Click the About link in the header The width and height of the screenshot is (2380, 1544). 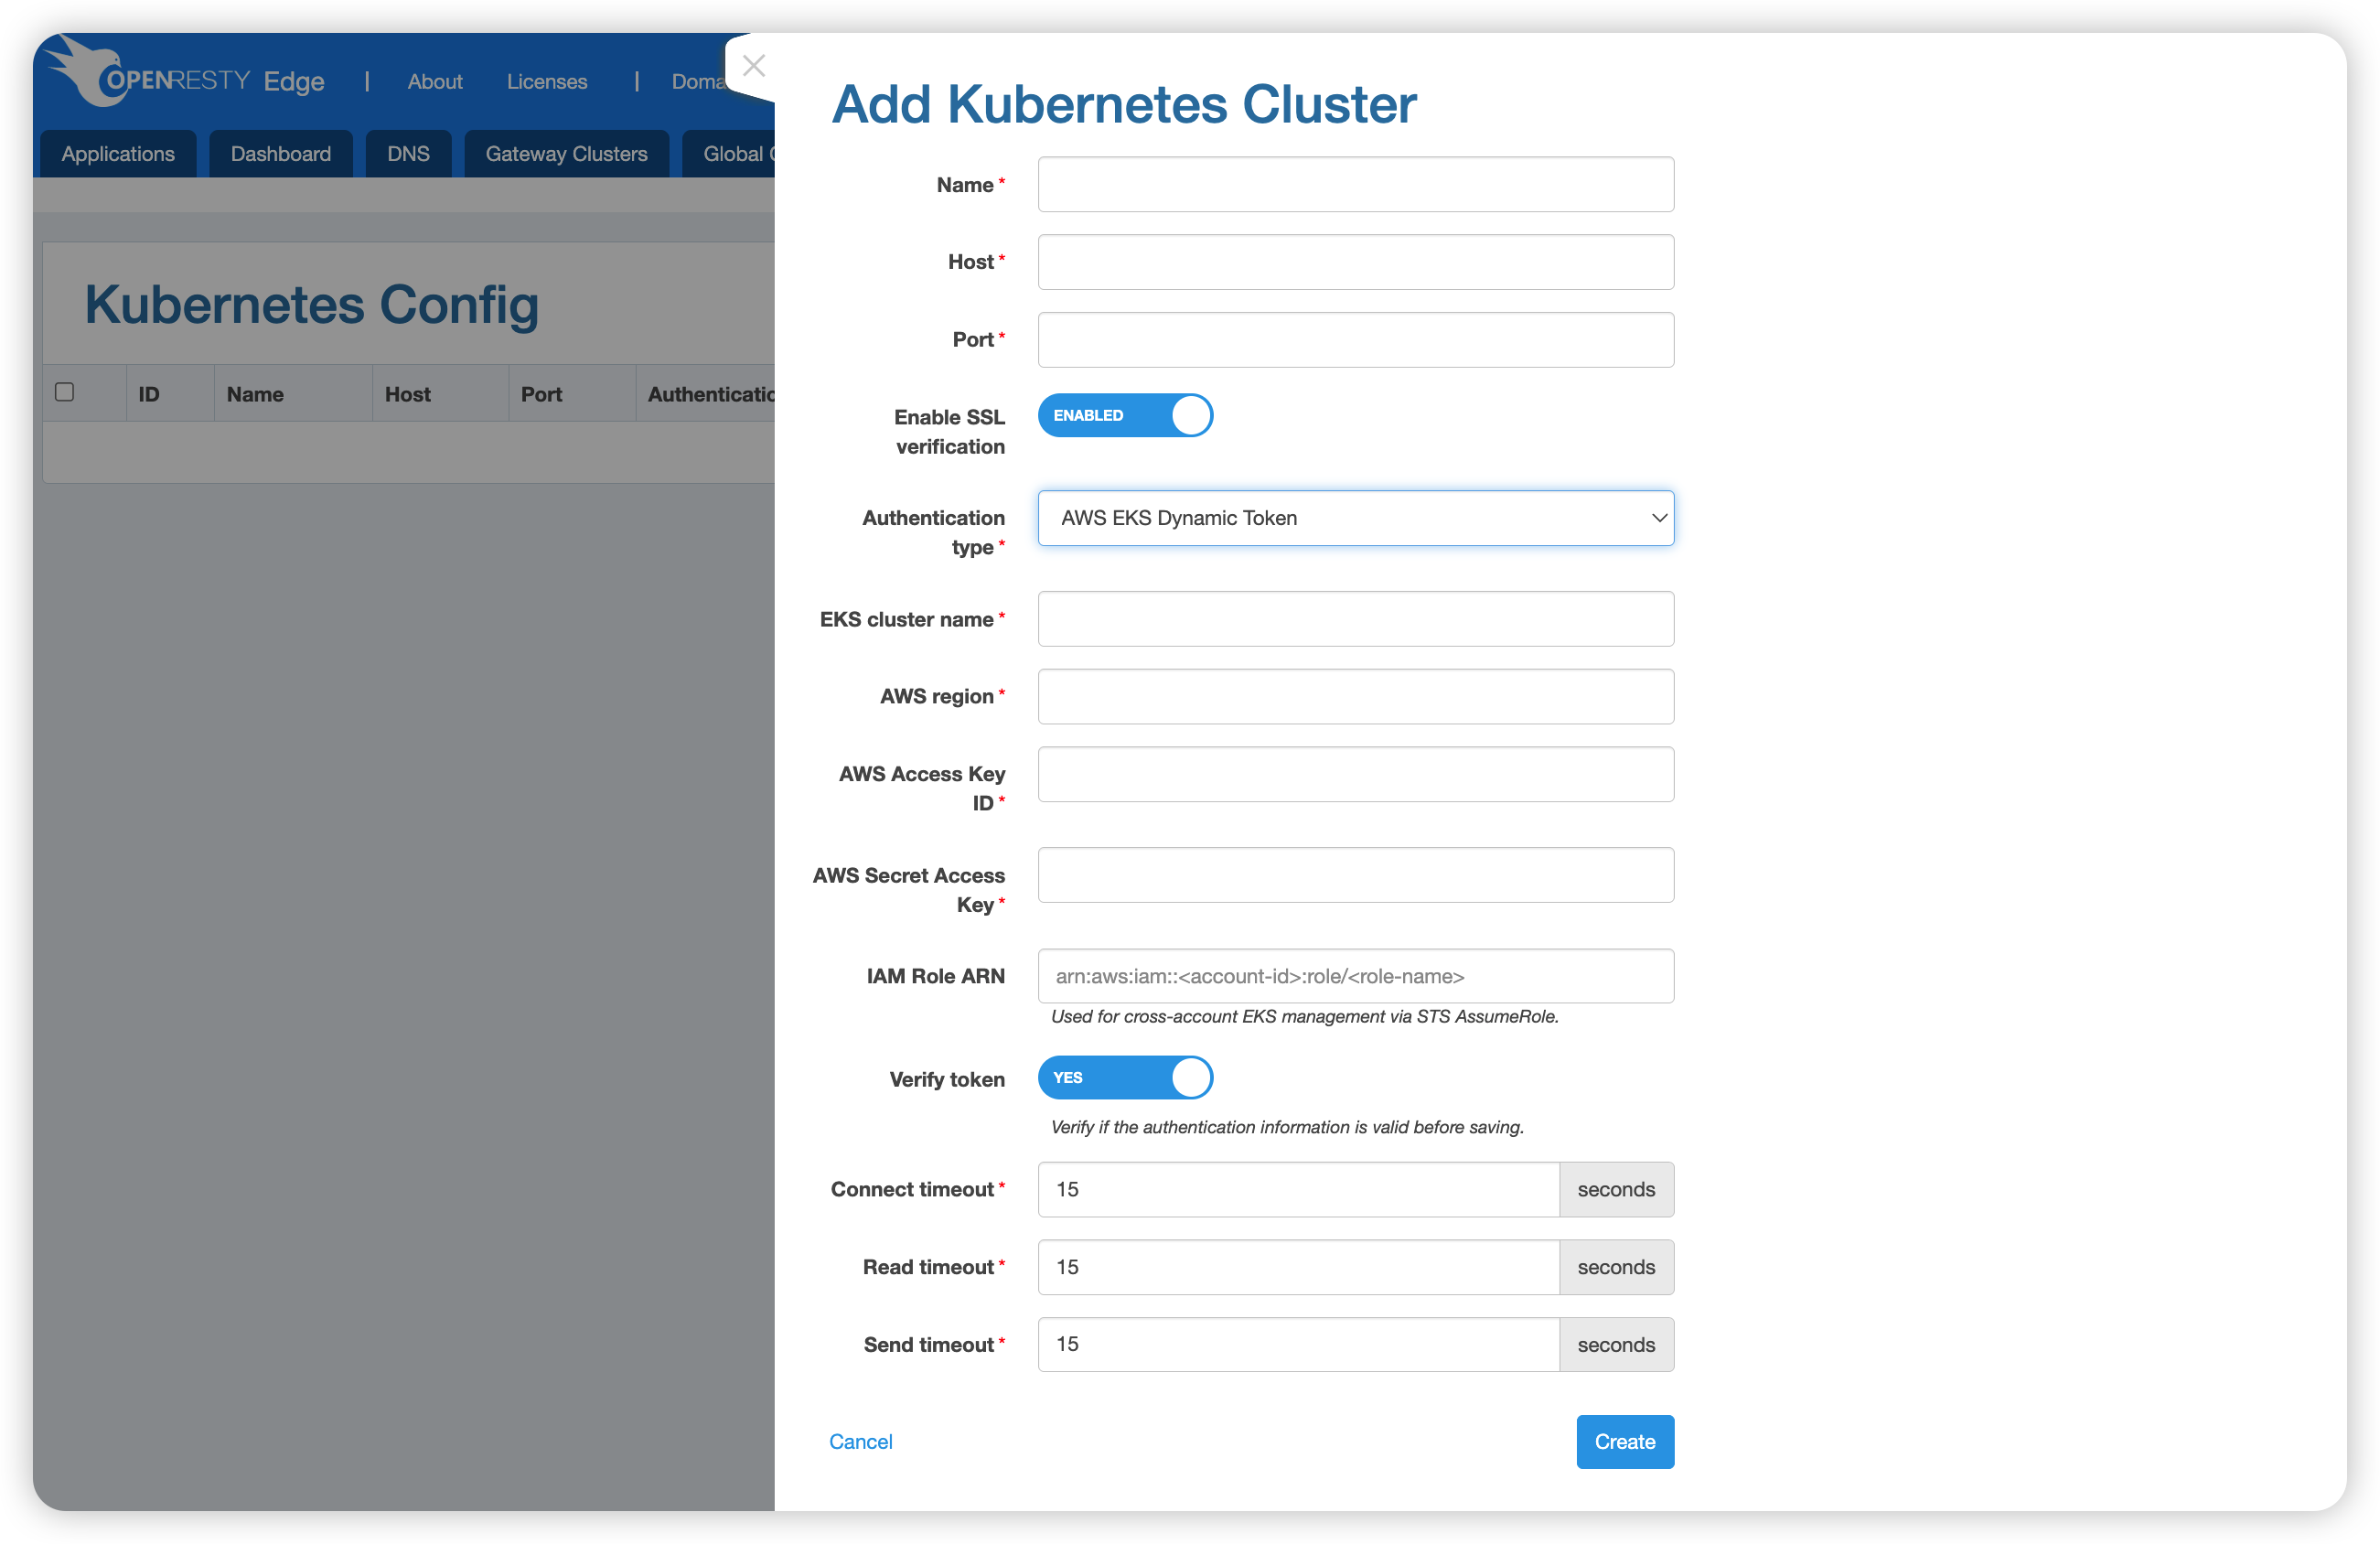pos(434,82)
